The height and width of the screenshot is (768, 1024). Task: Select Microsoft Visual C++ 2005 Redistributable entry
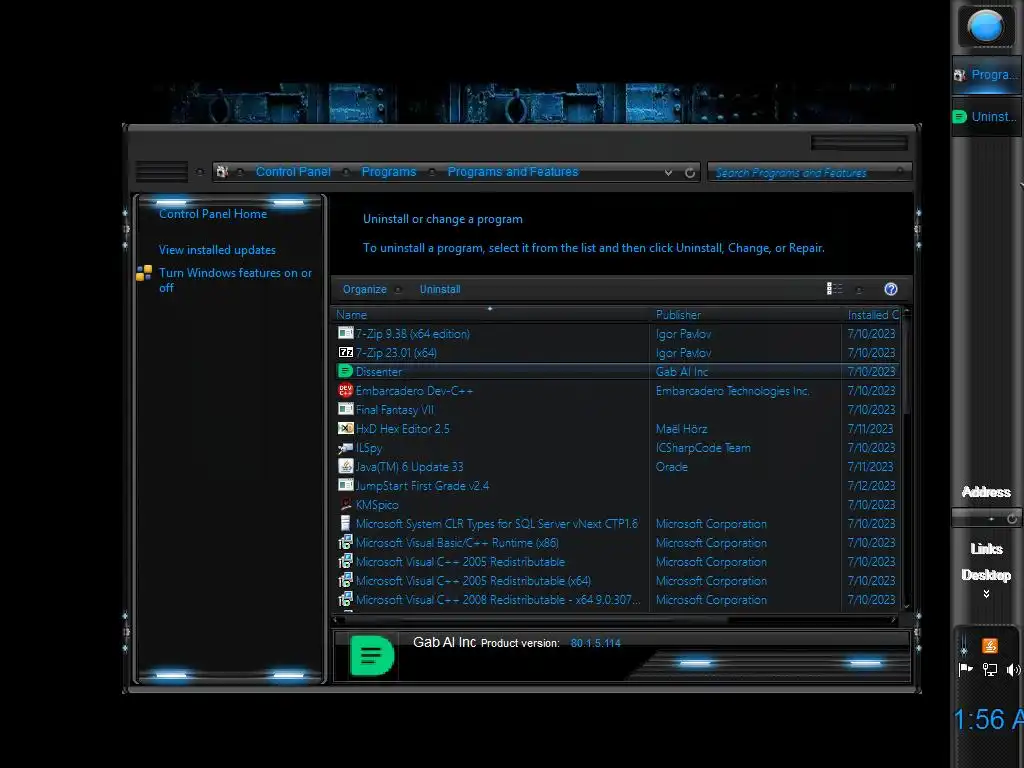click(460, 562)
